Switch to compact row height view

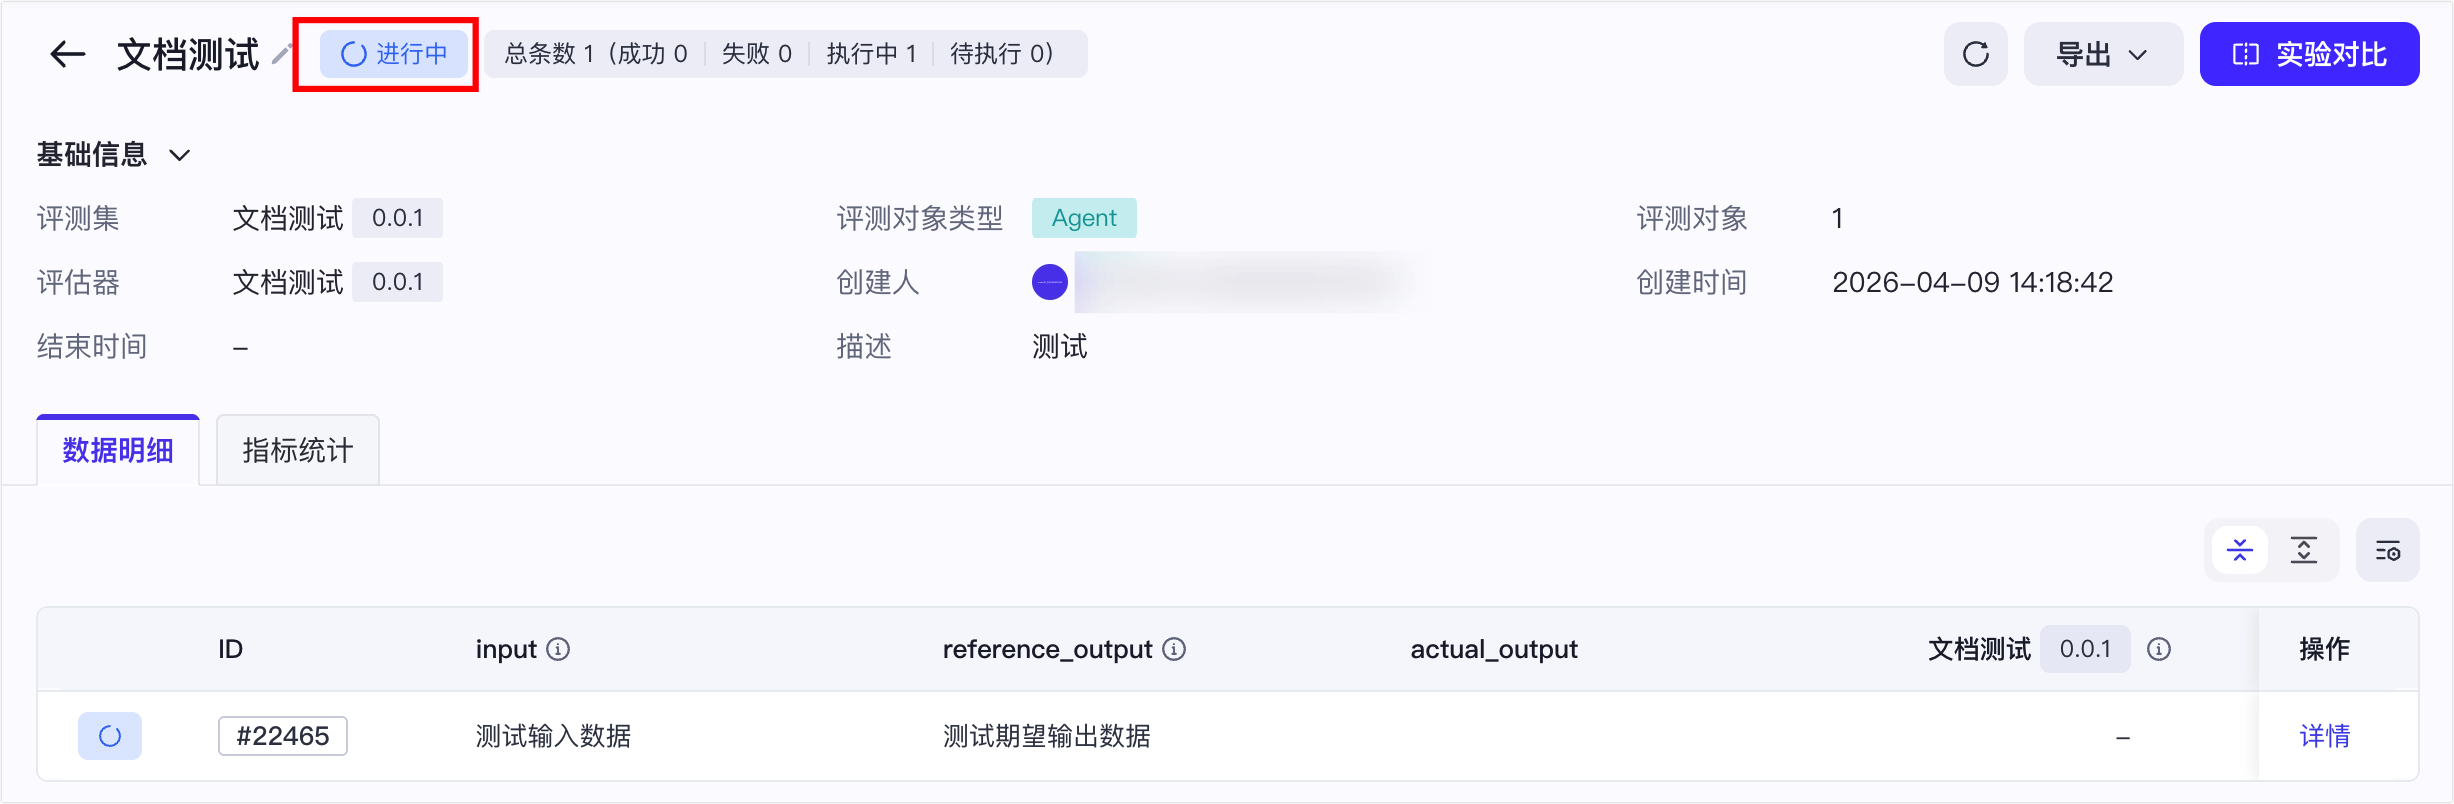point(2240,550)
